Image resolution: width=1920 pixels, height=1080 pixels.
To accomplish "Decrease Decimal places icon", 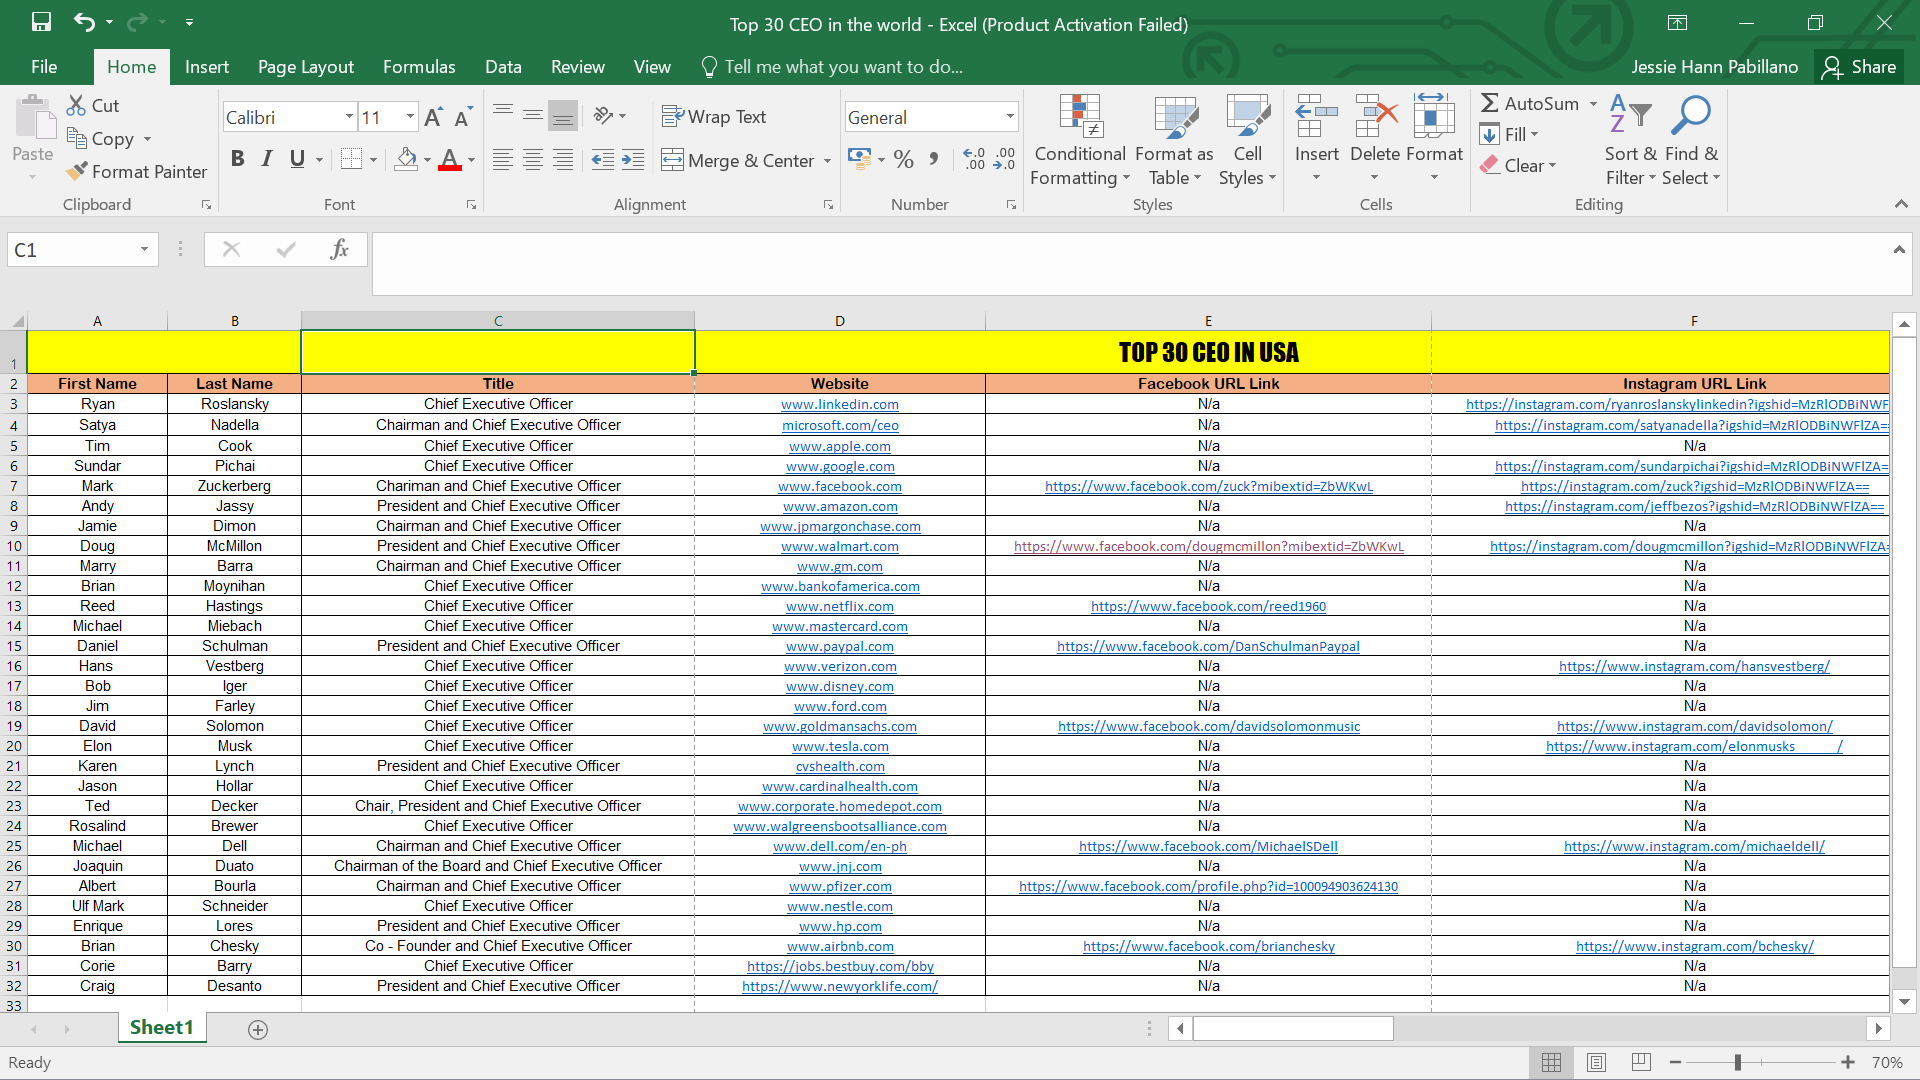I will pyautogui.click(x=1005, y=159).
